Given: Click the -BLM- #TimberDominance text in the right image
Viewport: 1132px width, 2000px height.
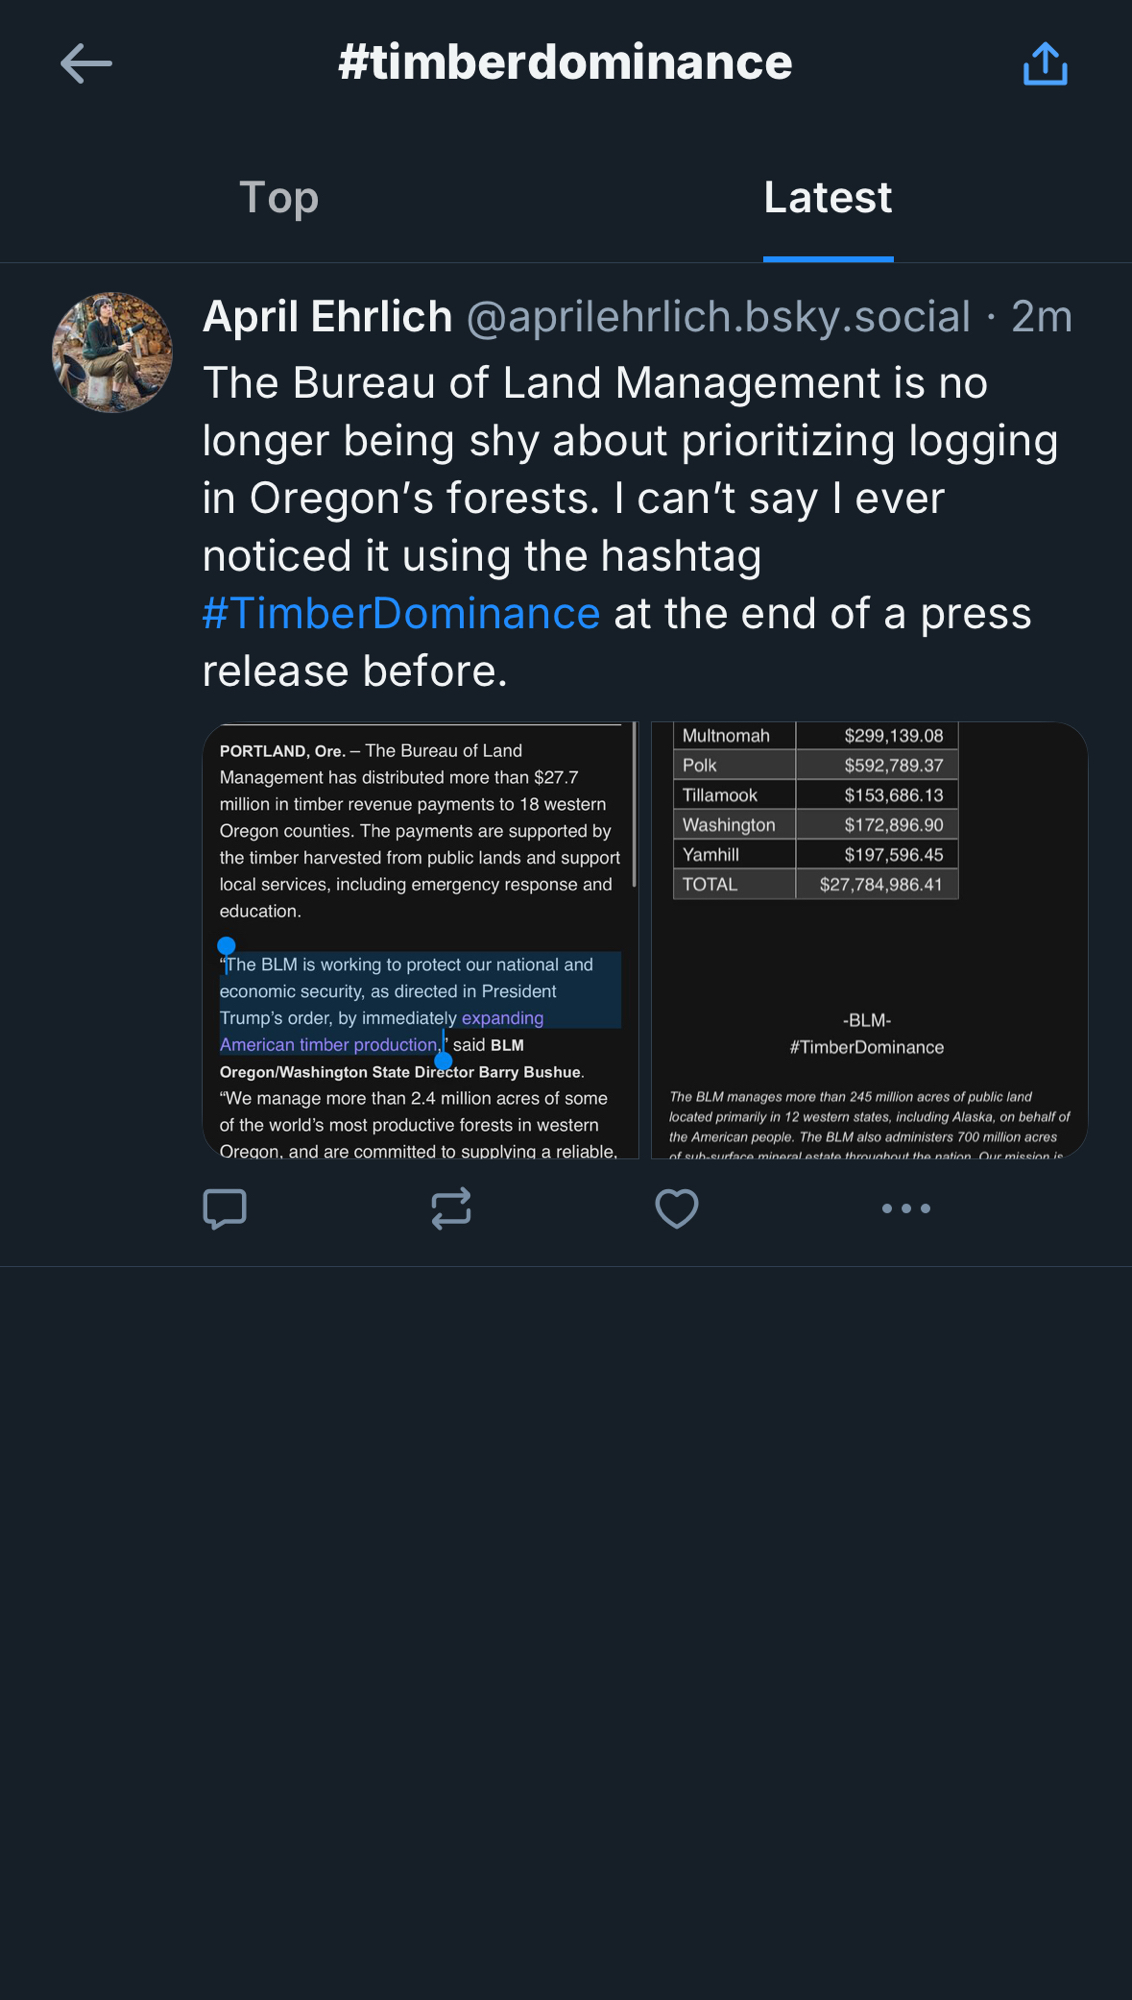Looking at the screenshot, I should [x=867, y=1034].
